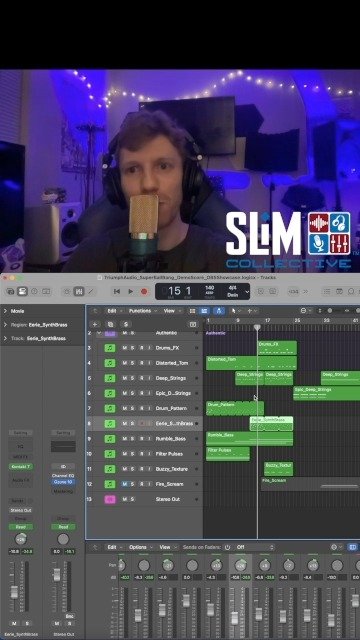Open the Mixer Options menu
Image resolution: width=360 pixels, height=640 pixels.
pos(140,547)
